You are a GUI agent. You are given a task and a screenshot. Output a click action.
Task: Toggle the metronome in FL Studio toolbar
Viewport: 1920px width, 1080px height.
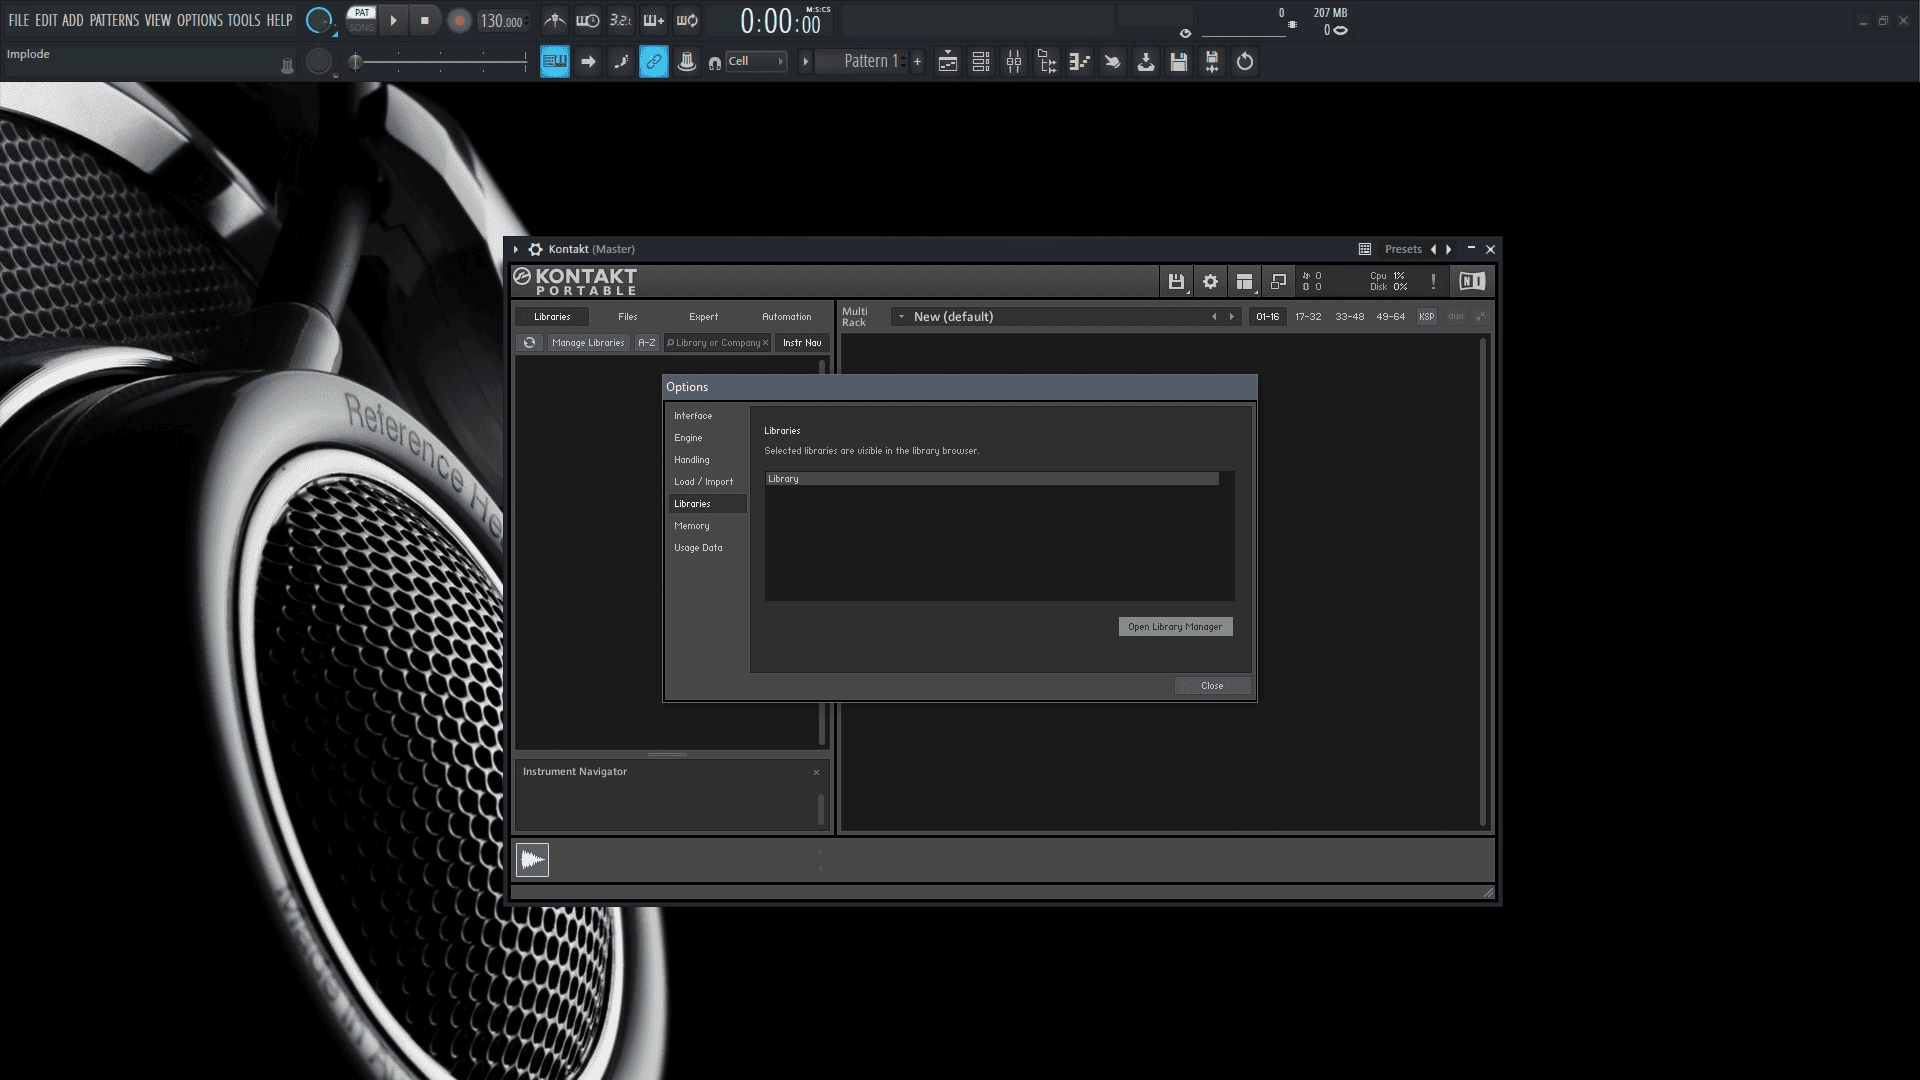tap(554, 20)
